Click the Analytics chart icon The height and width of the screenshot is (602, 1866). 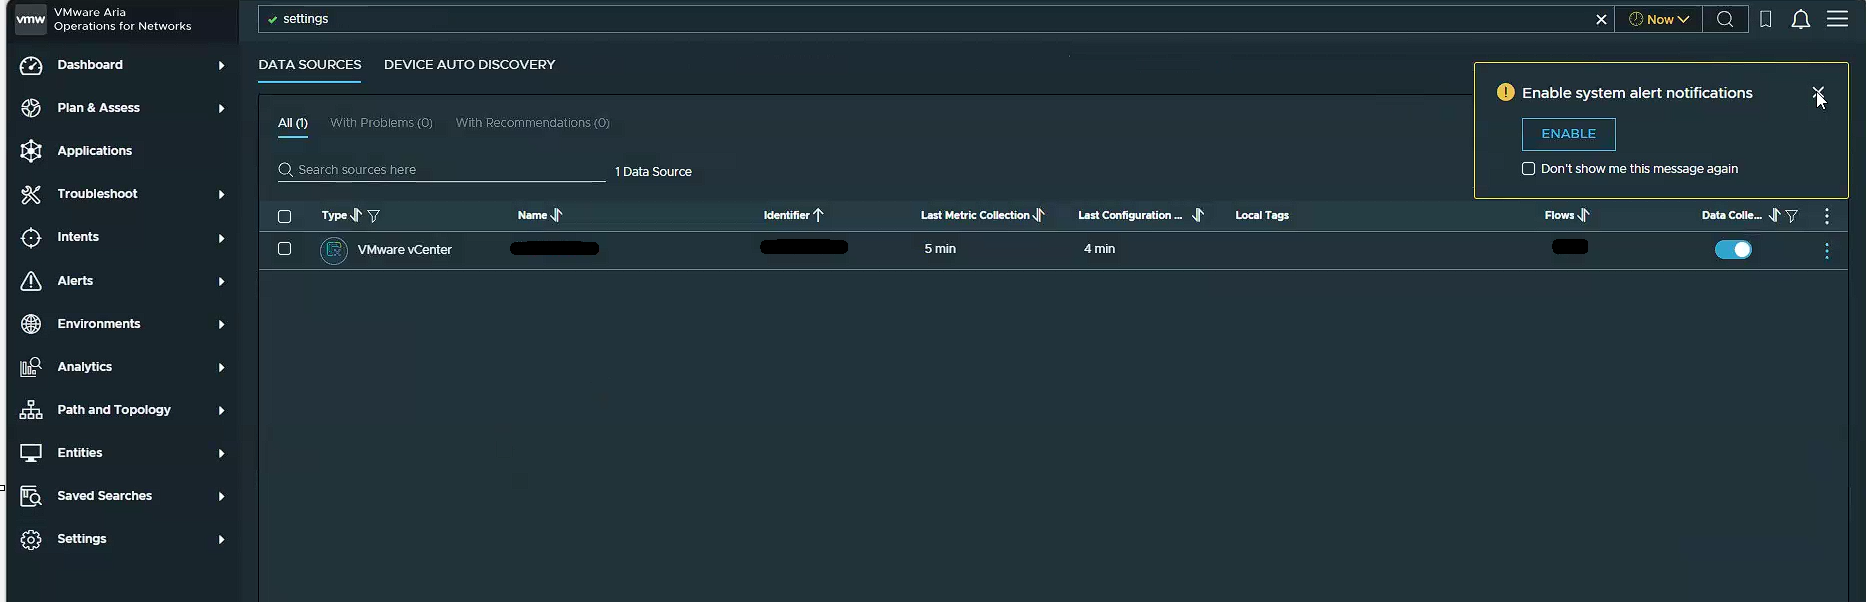click(31, 367)
